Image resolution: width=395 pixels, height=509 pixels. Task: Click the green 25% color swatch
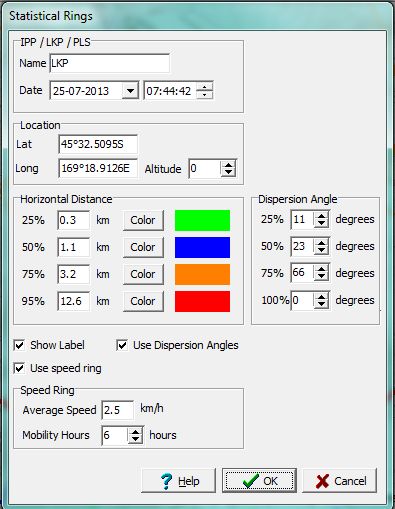pyautogui.click(x=202, y=220)
